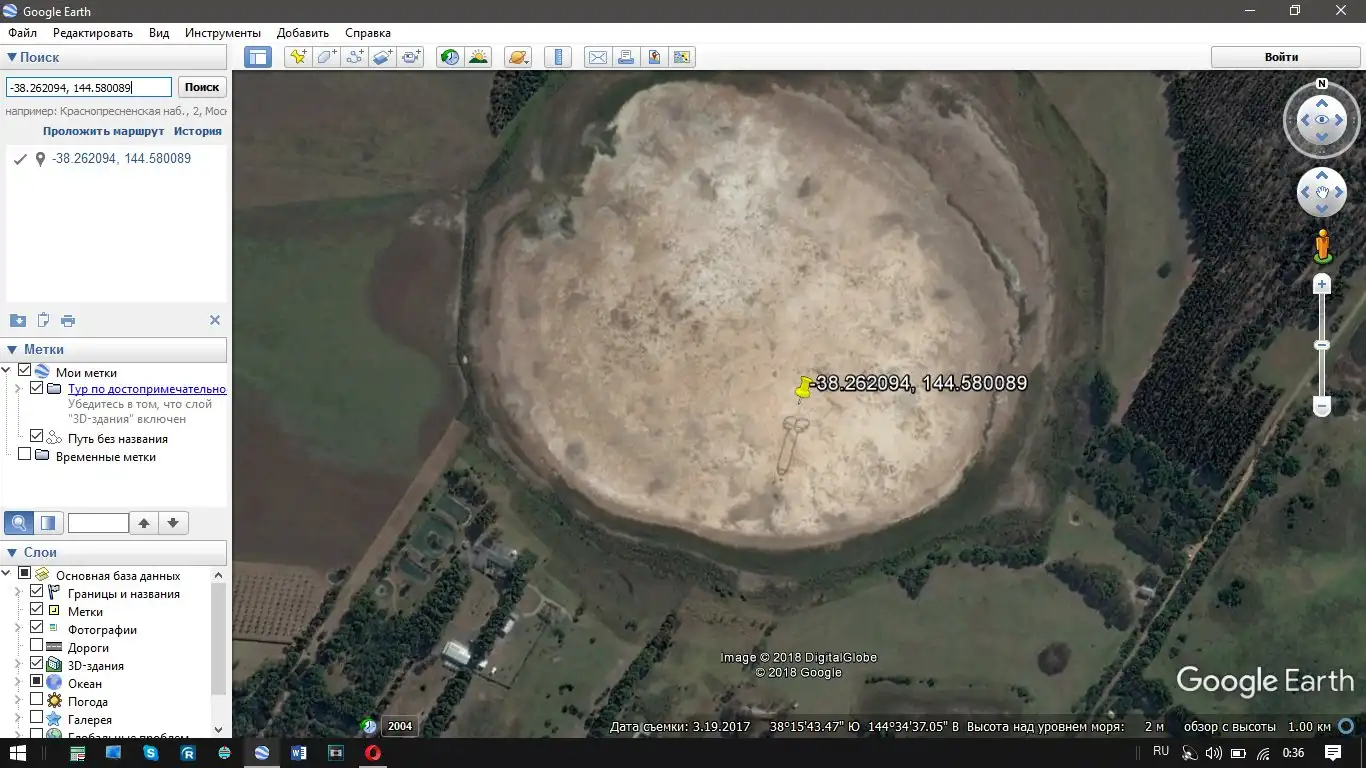Click the Street View pegman icon
This screenshot has height=768, width=1366.
tap(1322, 246)
